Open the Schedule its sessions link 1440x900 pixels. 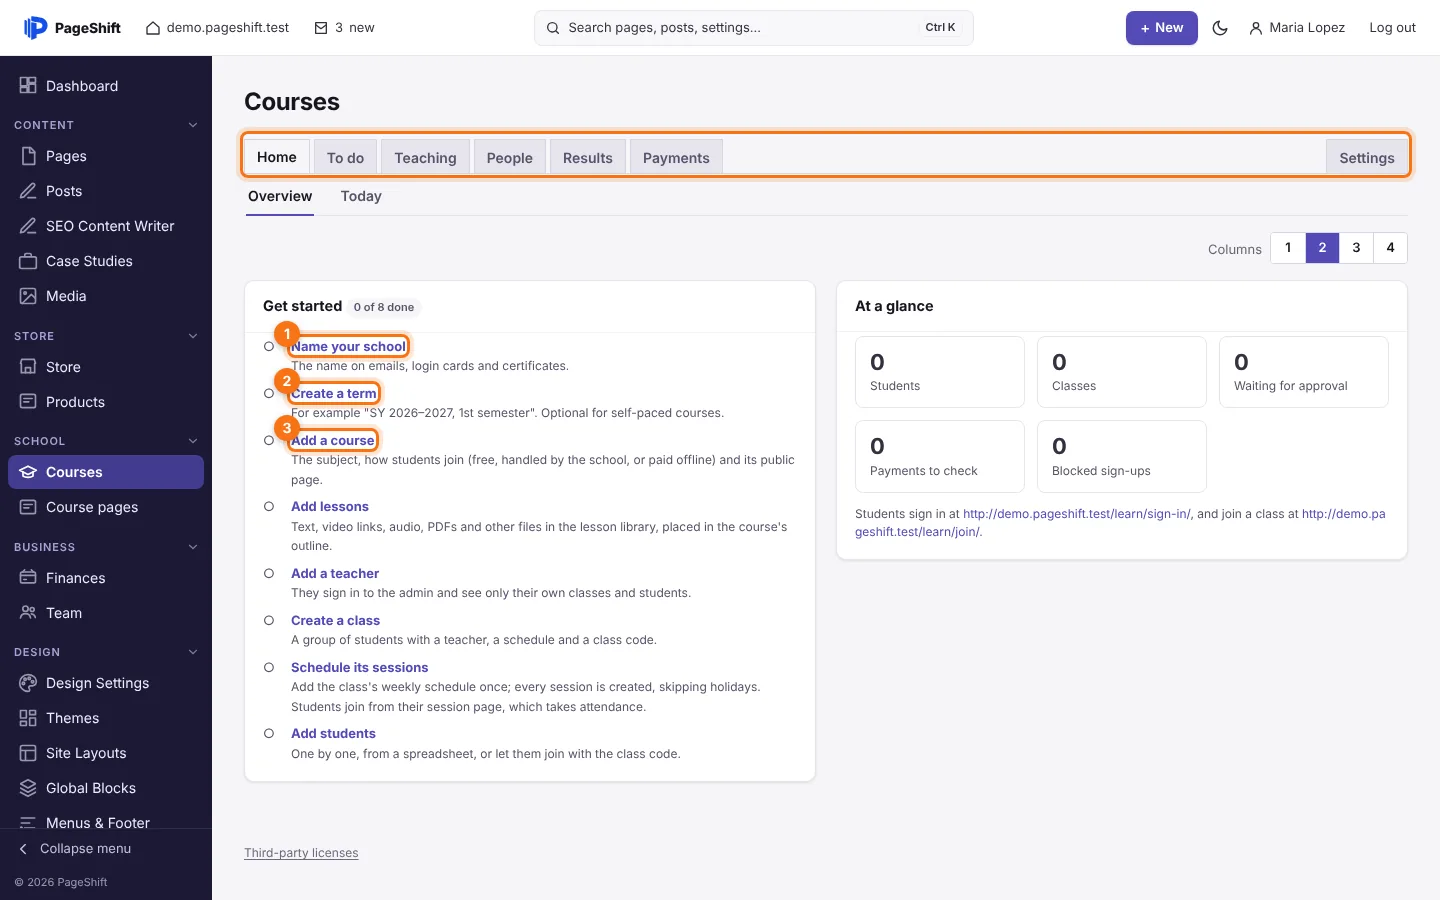click(x=359, y=668)
